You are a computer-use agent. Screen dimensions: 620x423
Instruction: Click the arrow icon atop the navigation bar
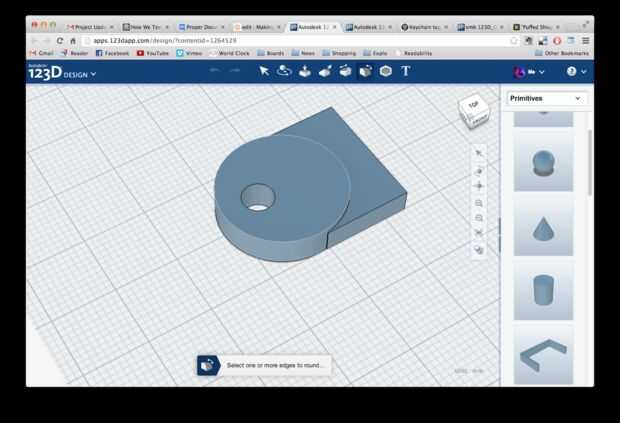coord(479,153)
